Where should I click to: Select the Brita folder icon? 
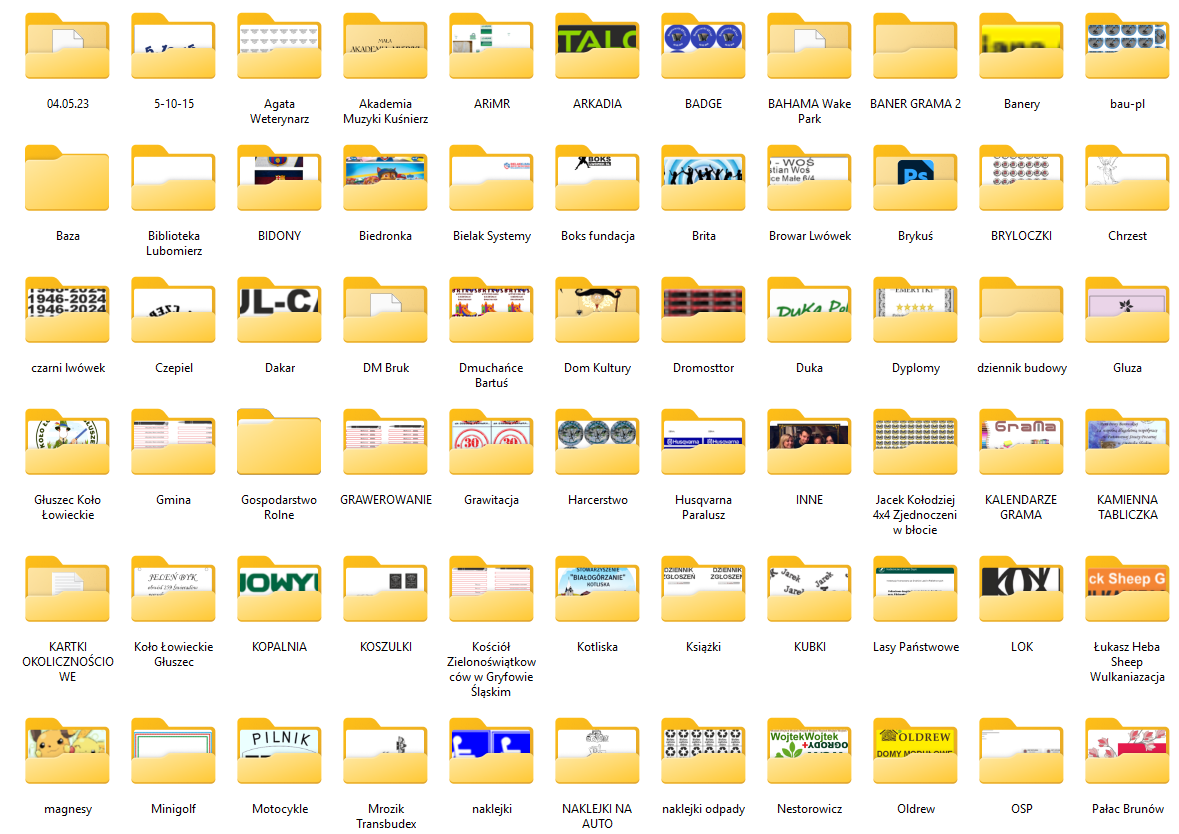click(703, 178)
